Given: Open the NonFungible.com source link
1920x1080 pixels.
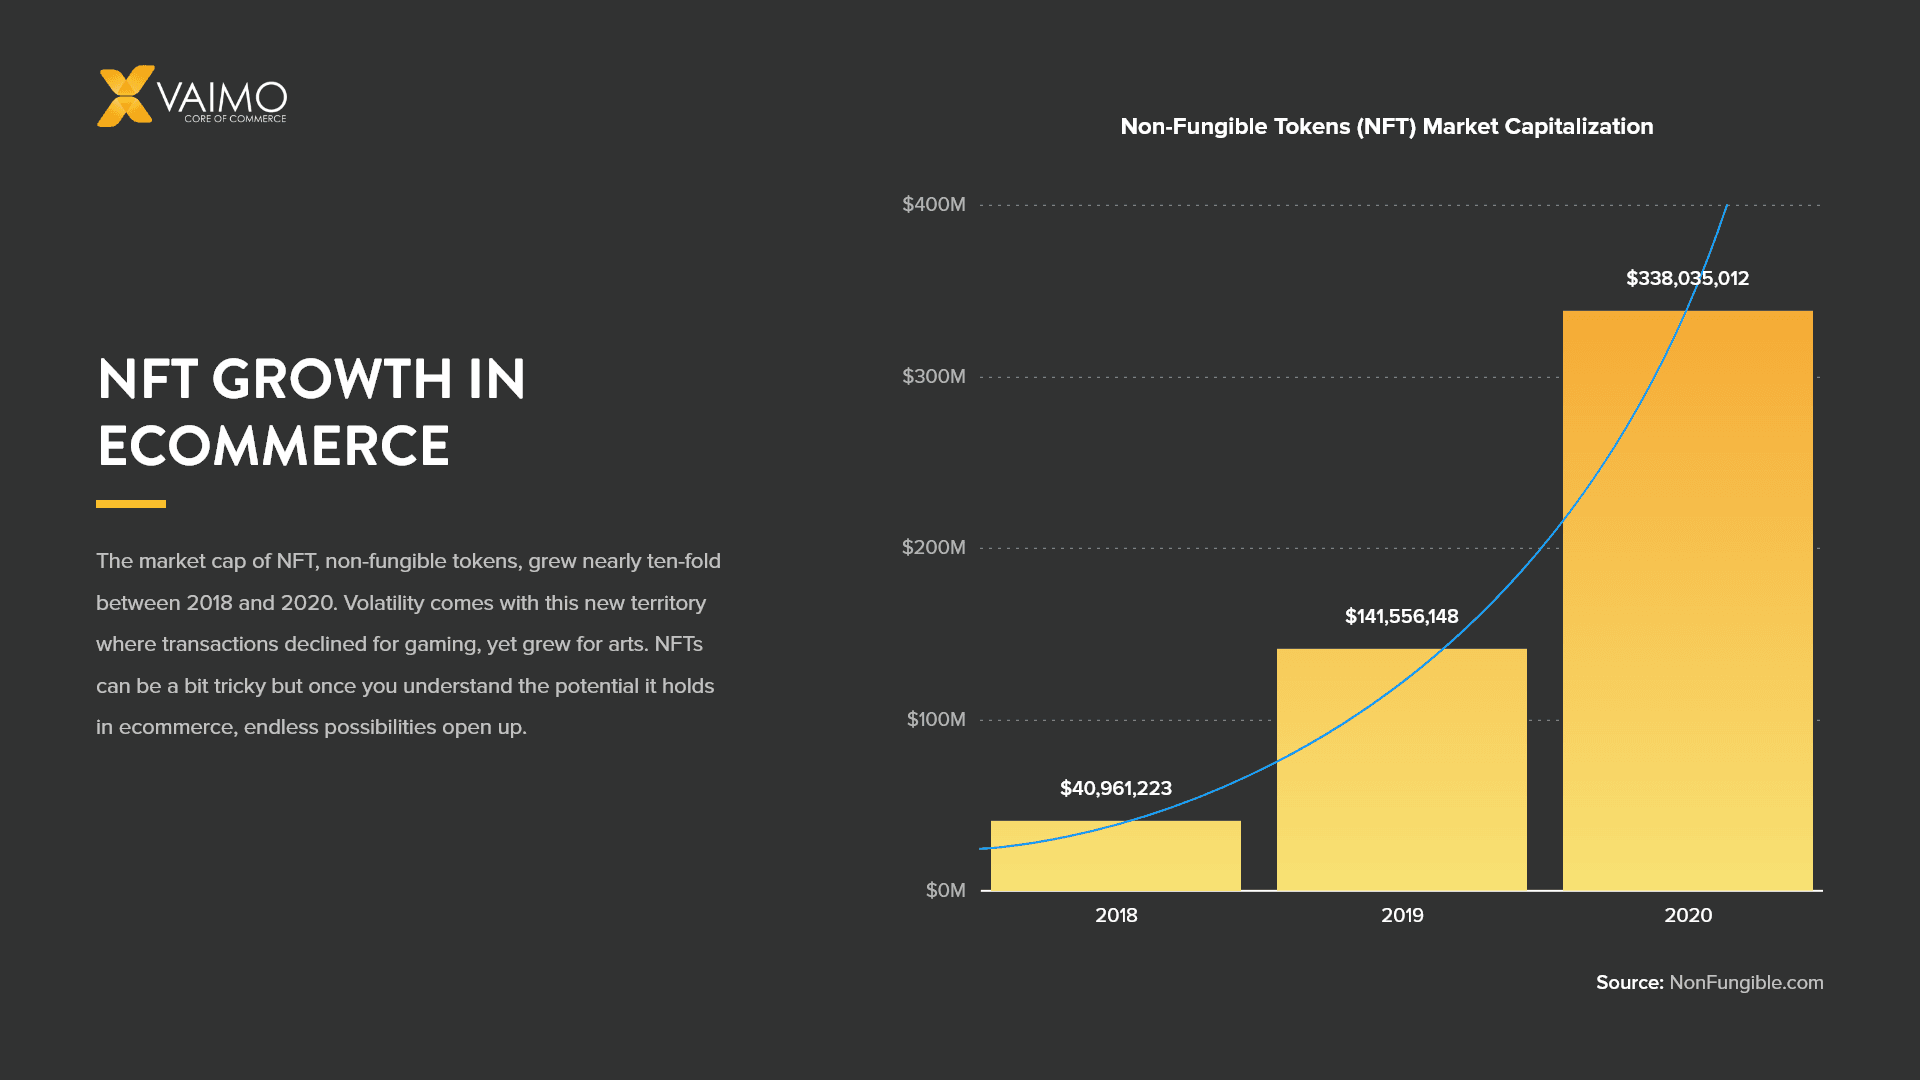Looking at the screenshot, I should click(x=1748, y=982).
